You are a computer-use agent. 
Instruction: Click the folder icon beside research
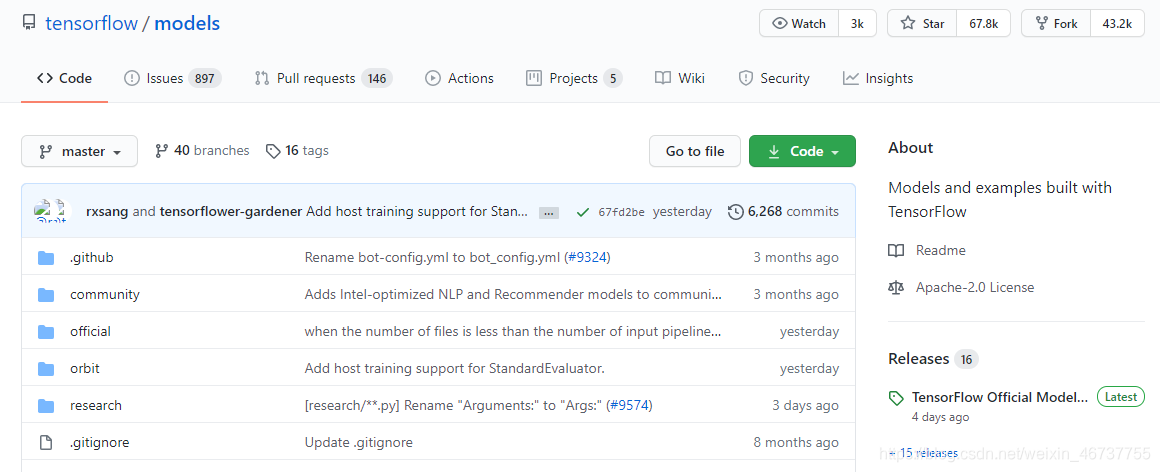pos(46,405)
